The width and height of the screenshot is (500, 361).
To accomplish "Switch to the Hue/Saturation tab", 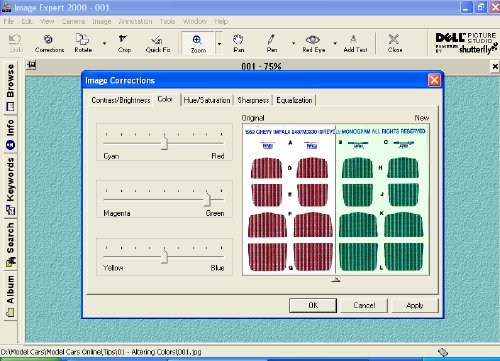I will pos(207,100).
